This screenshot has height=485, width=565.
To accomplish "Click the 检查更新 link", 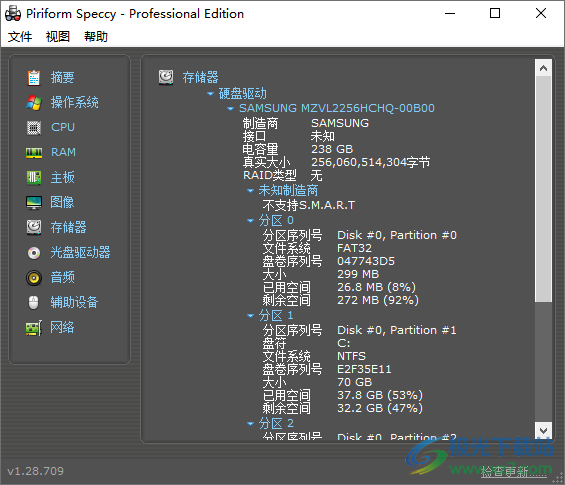I will point(514,471).
